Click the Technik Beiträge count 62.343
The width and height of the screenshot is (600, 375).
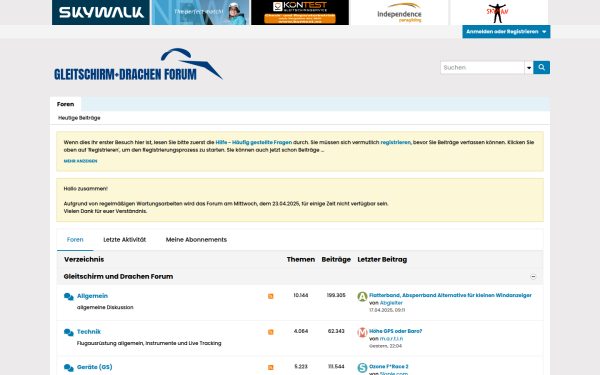(x=336, y=331)
